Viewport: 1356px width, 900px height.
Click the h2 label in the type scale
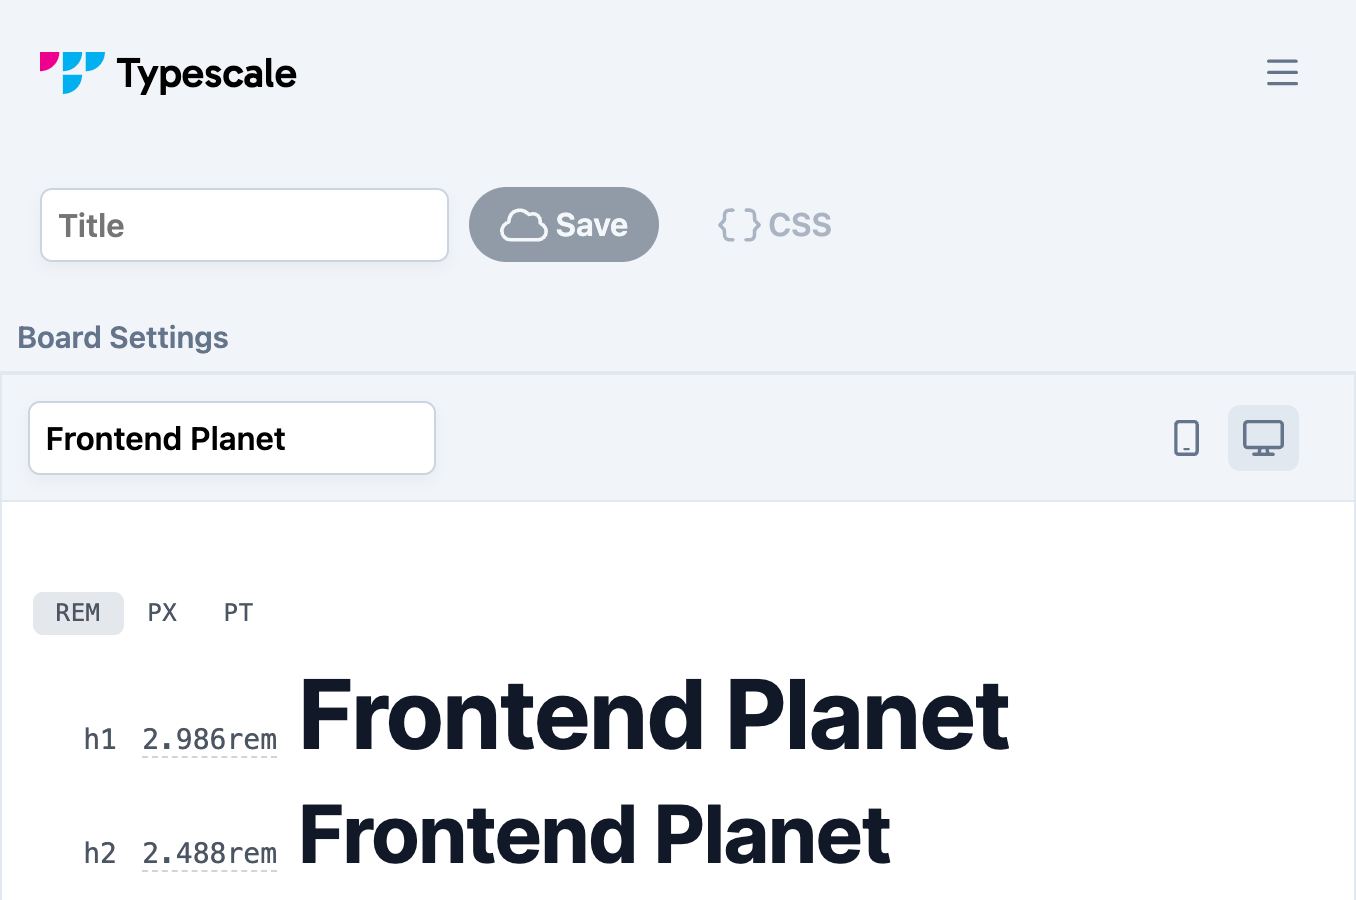pos(100,853)
